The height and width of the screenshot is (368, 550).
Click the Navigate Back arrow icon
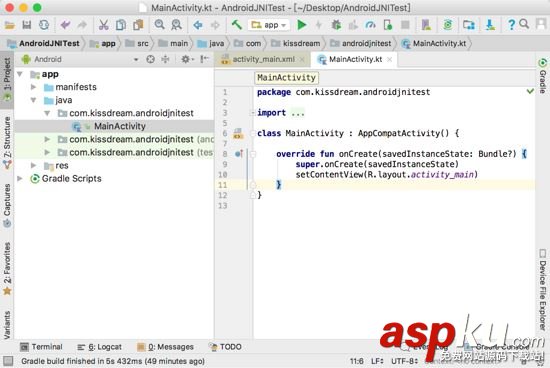[x=198, y=25]
